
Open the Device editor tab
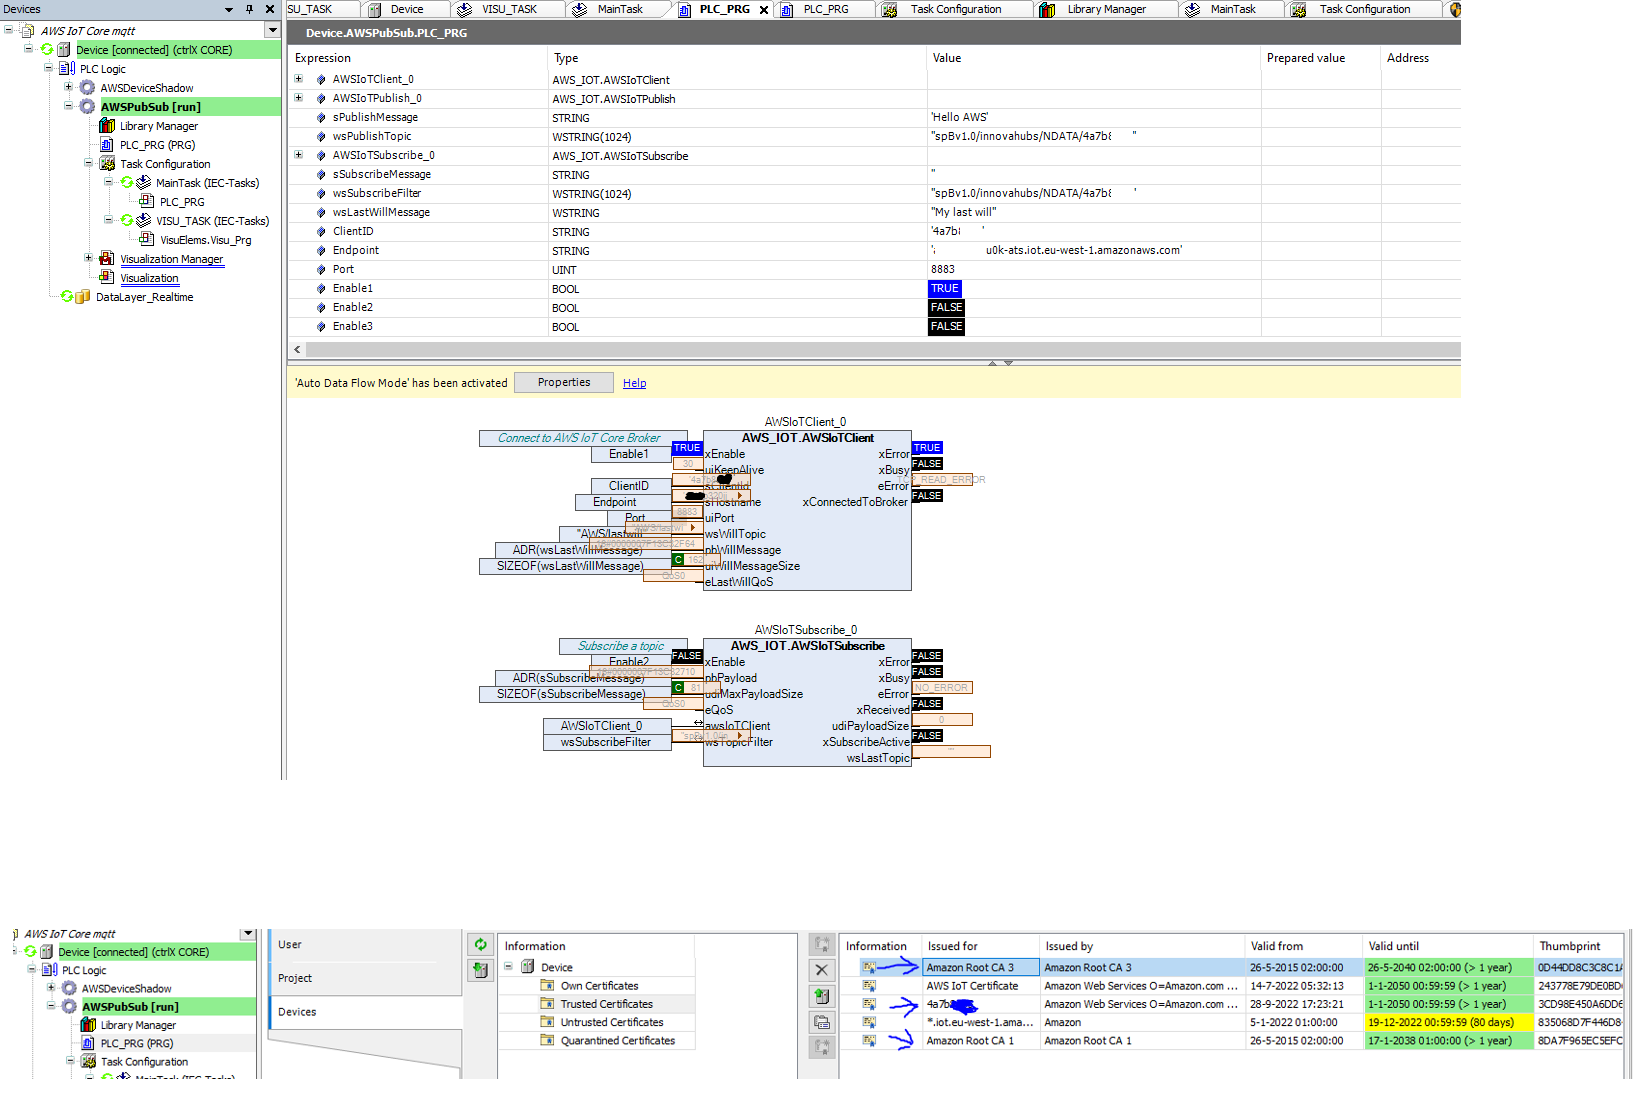point(406,9)
